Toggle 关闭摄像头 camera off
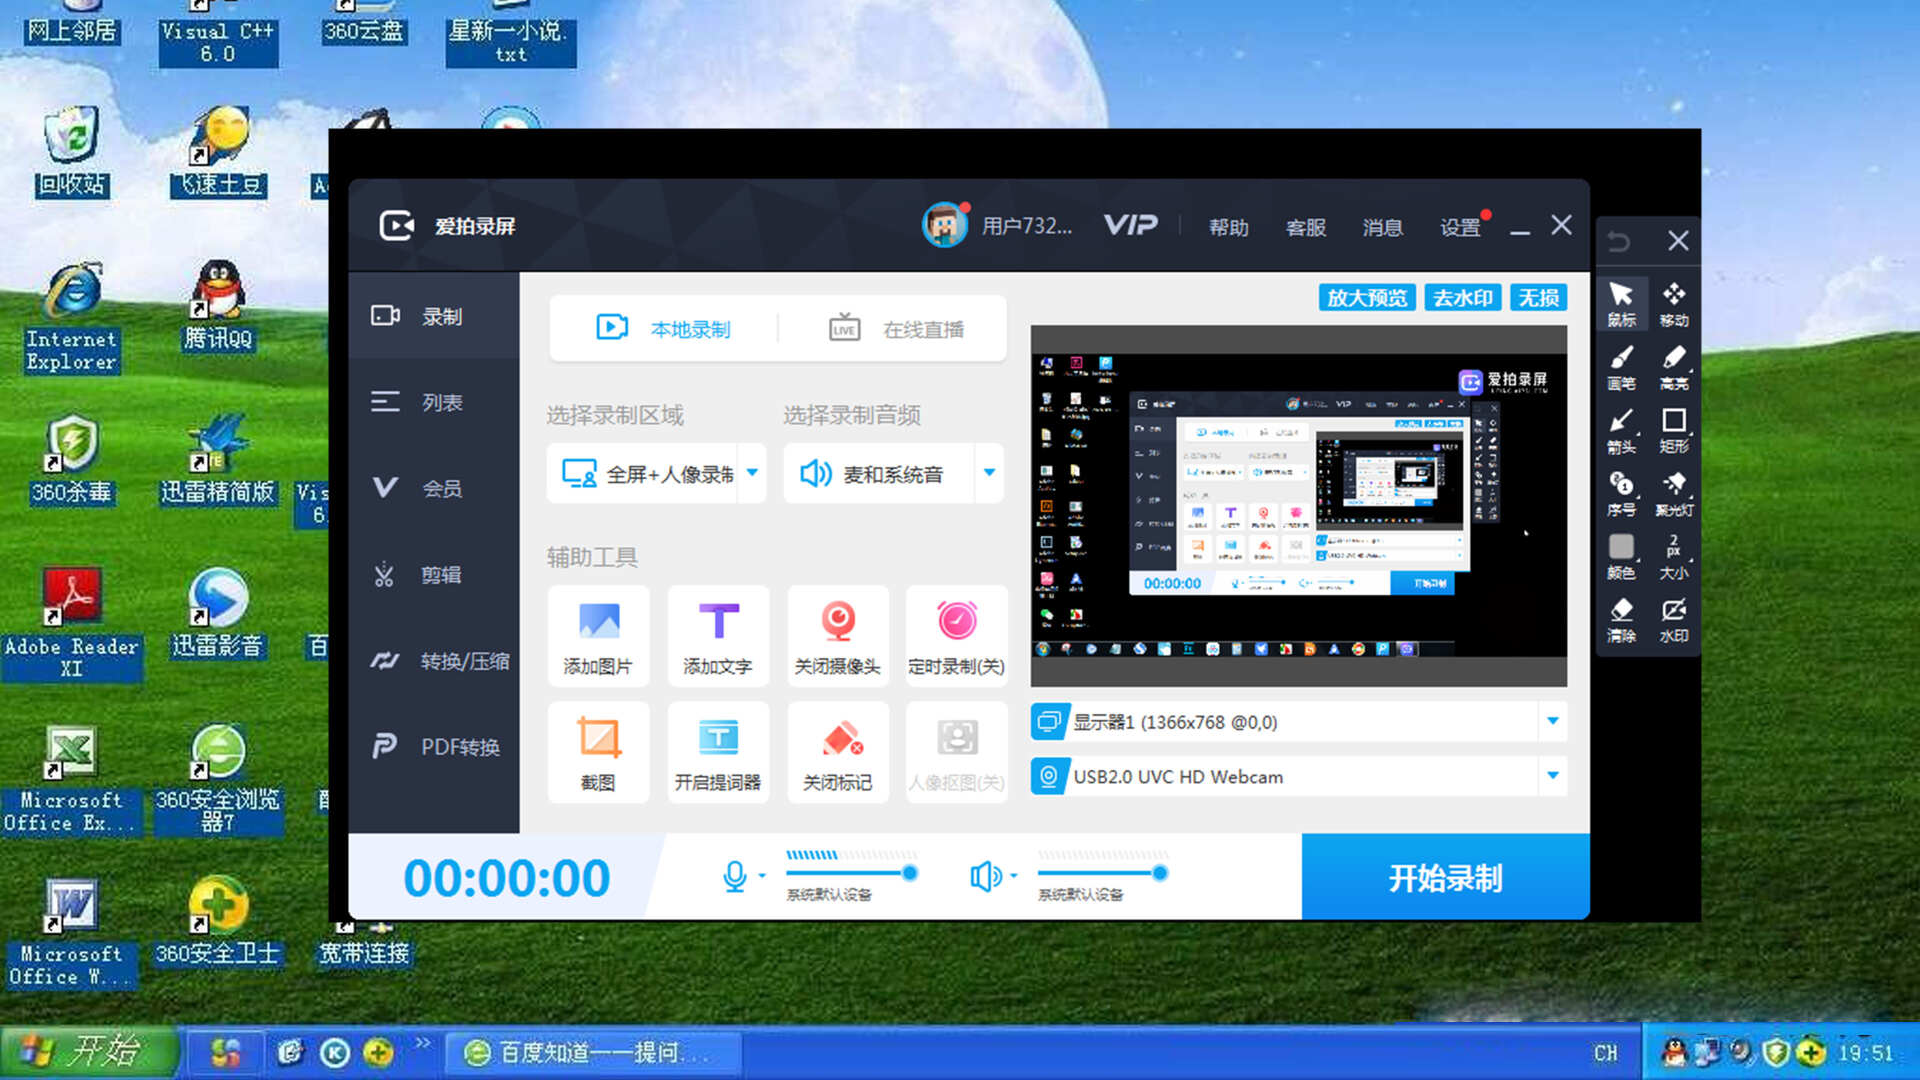Image resolution: width=1920 pixels, height=1080 pixels. click(x=837, y=636)
